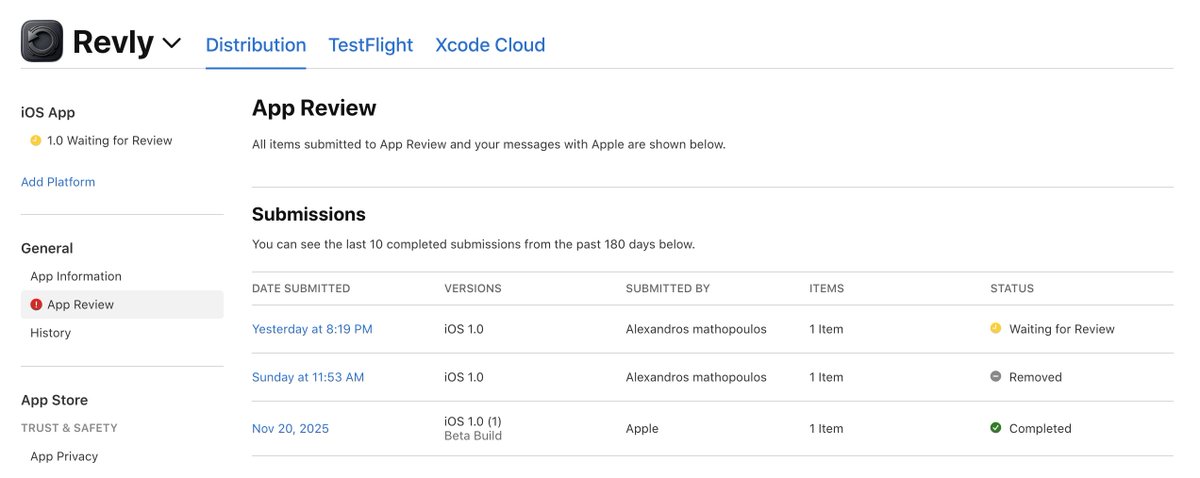Click the Add Platform link
This screenshot has height=478, width=1200.
coord(58,182)
